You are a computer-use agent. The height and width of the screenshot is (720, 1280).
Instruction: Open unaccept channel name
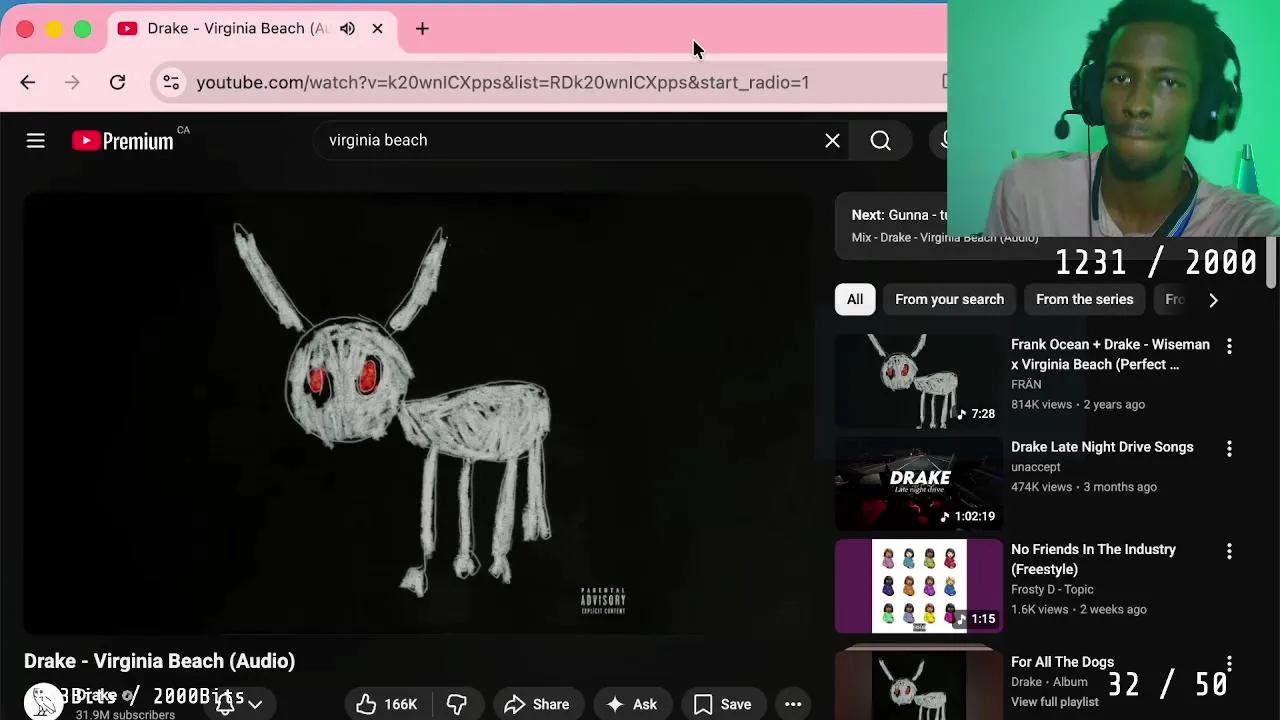(x=1036, y=467)
